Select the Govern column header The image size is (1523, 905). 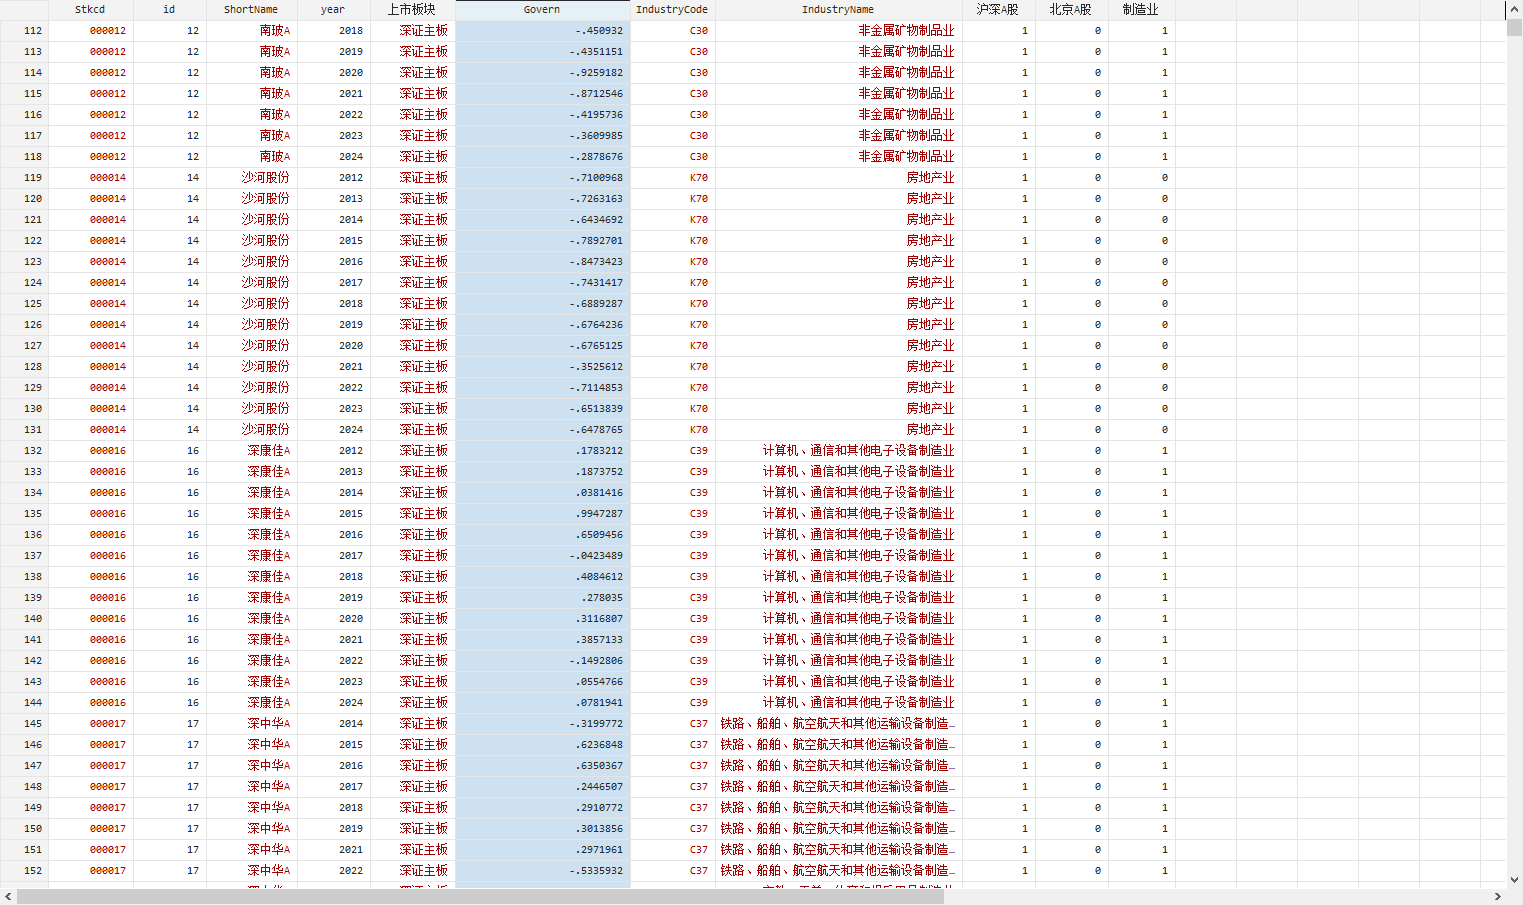[x=542, y=10]
